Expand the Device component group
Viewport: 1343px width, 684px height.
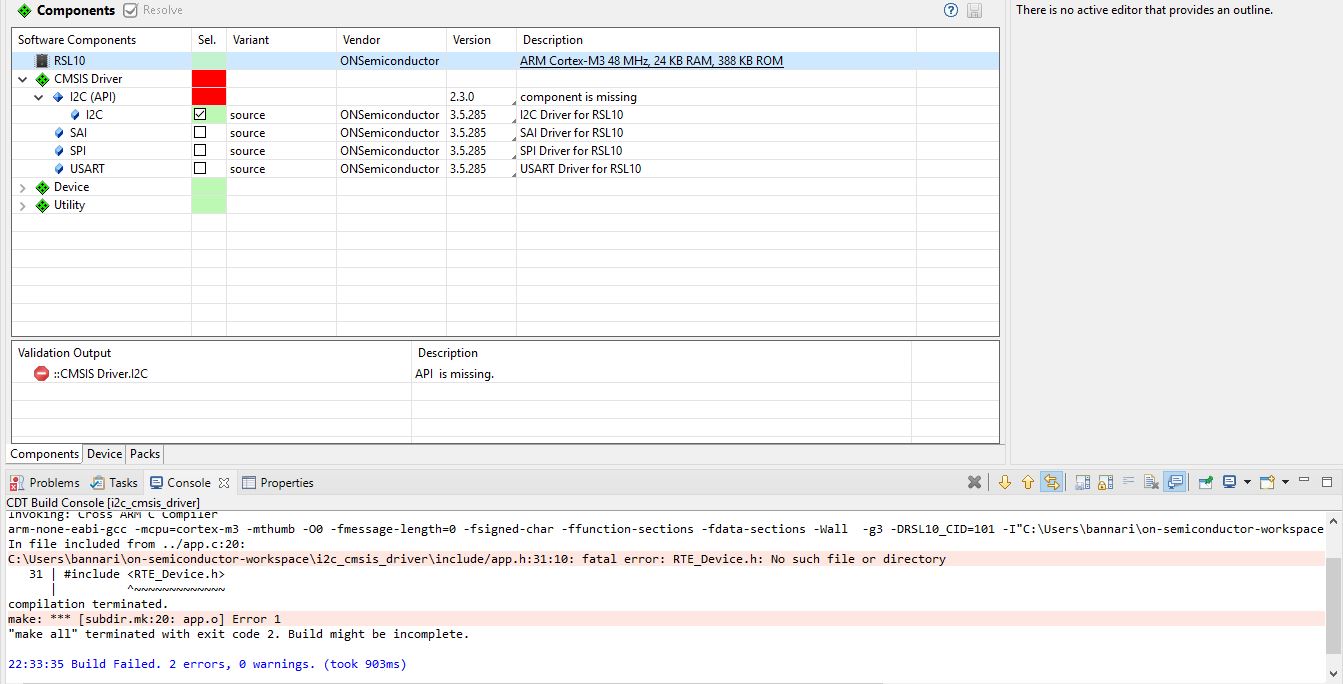point(23,187)
